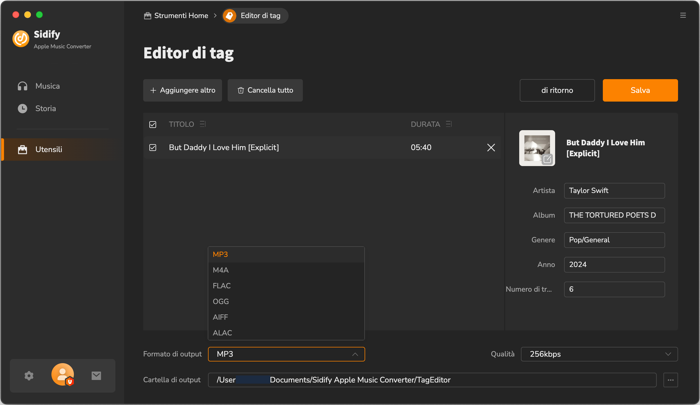Choose M4A from the format list
The height and width of the screenshot is (405, 700).
(x=286, y=270)
